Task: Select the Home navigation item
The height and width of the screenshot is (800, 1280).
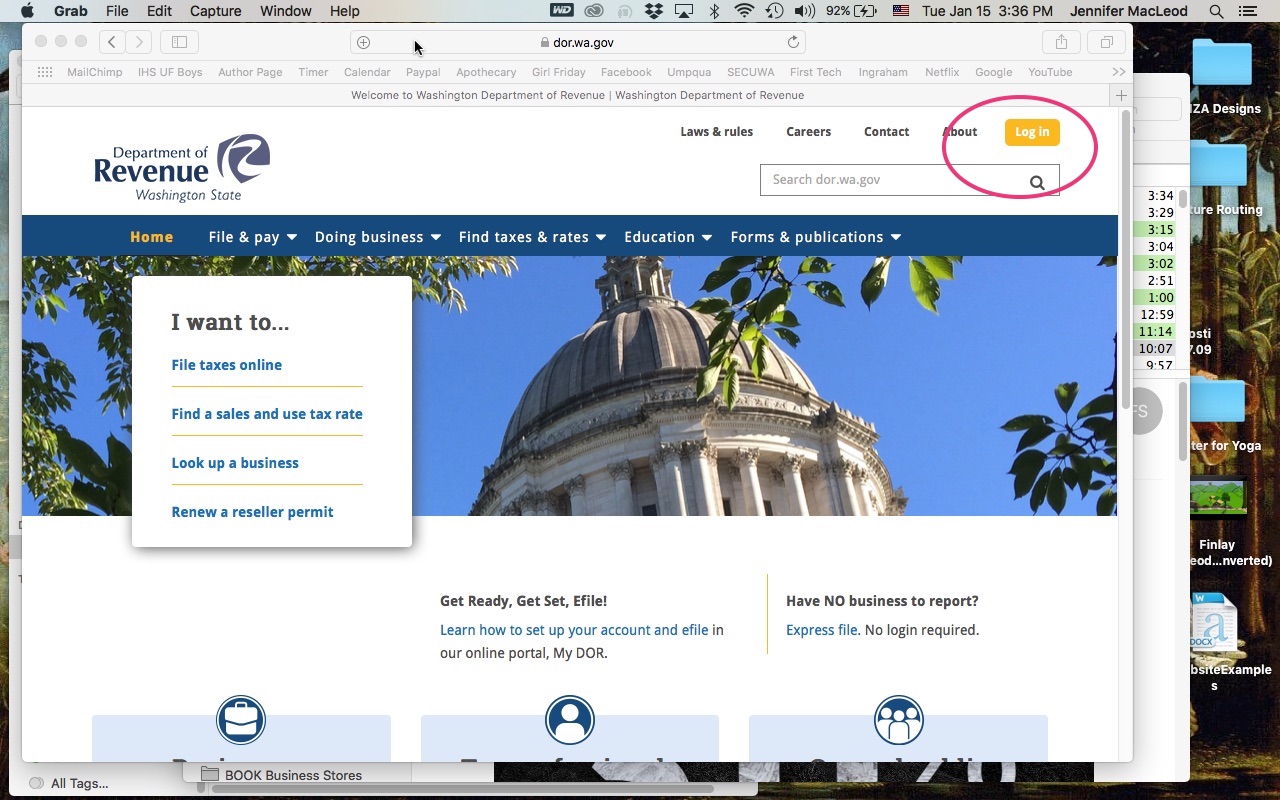Action: 151,237
